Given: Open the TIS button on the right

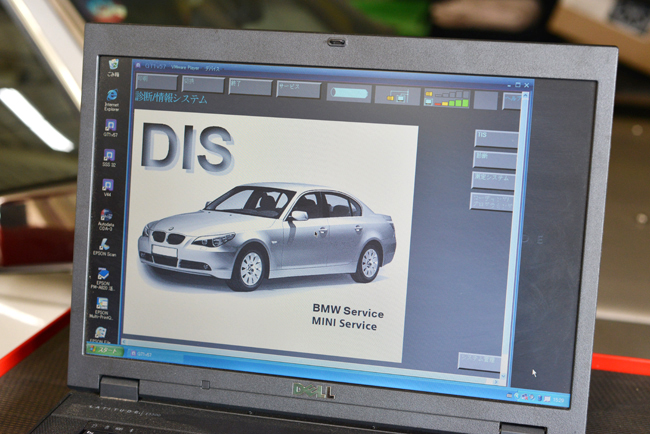Looking at the screenshot, I should [x=496, y=140].
